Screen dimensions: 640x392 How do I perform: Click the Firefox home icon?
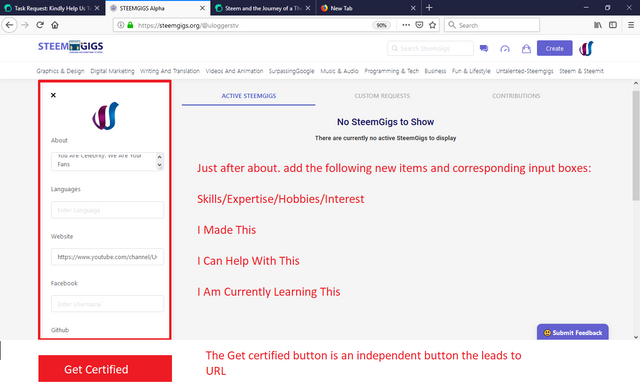pyautogui.click(x=55, y=25)
